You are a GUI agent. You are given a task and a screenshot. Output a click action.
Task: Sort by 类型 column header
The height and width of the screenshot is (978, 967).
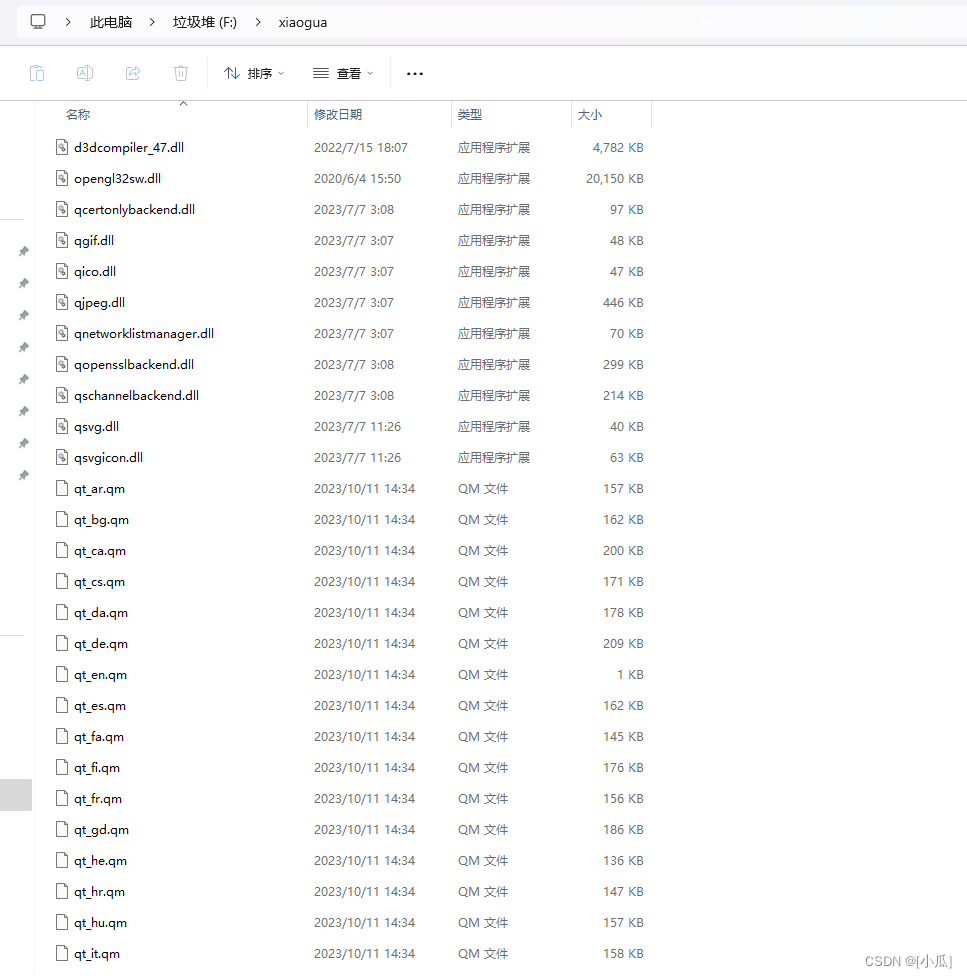(x=470, y=115)
